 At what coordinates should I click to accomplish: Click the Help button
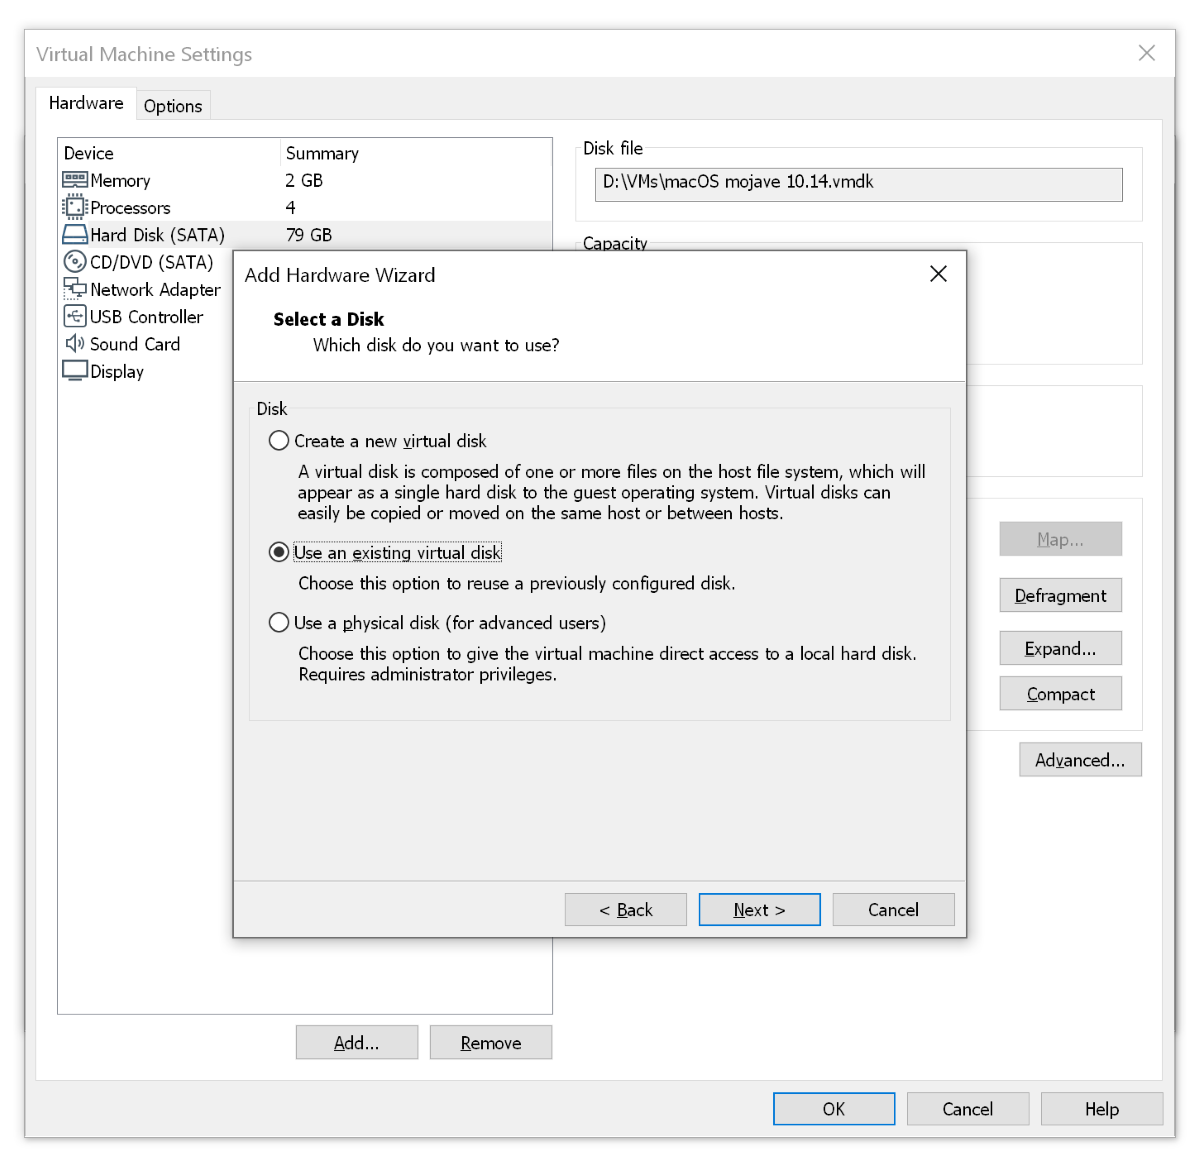[x=1101, y=1109]
